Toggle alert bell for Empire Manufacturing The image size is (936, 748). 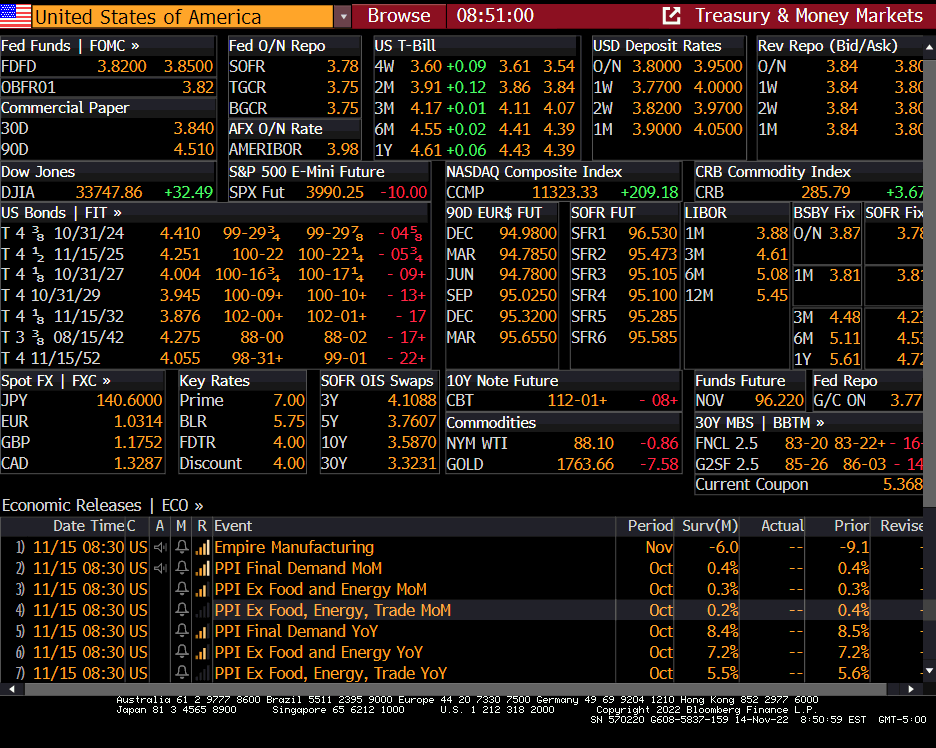(x=181, y=547)
